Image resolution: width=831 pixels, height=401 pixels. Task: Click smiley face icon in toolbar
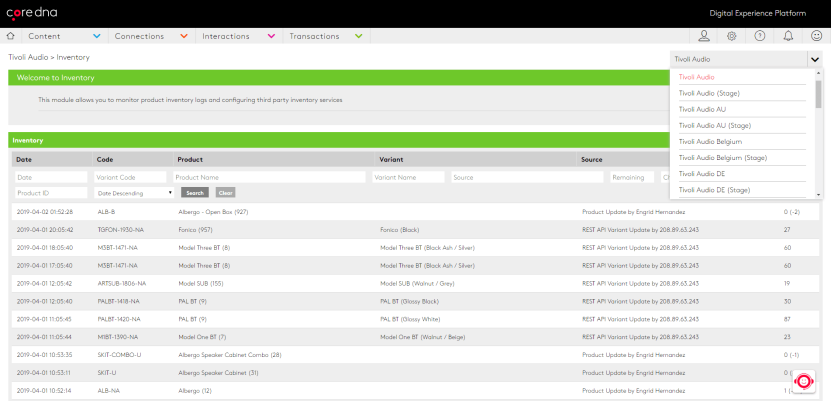[817, 36]
